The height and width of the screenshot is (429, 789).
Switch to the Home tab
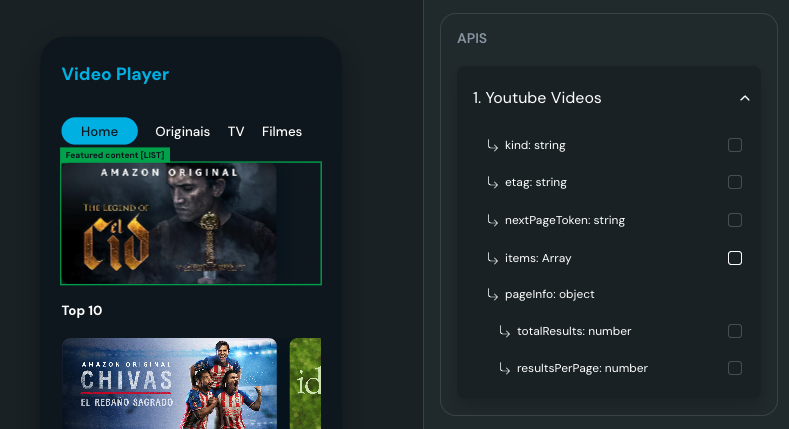tap(100, 131)
